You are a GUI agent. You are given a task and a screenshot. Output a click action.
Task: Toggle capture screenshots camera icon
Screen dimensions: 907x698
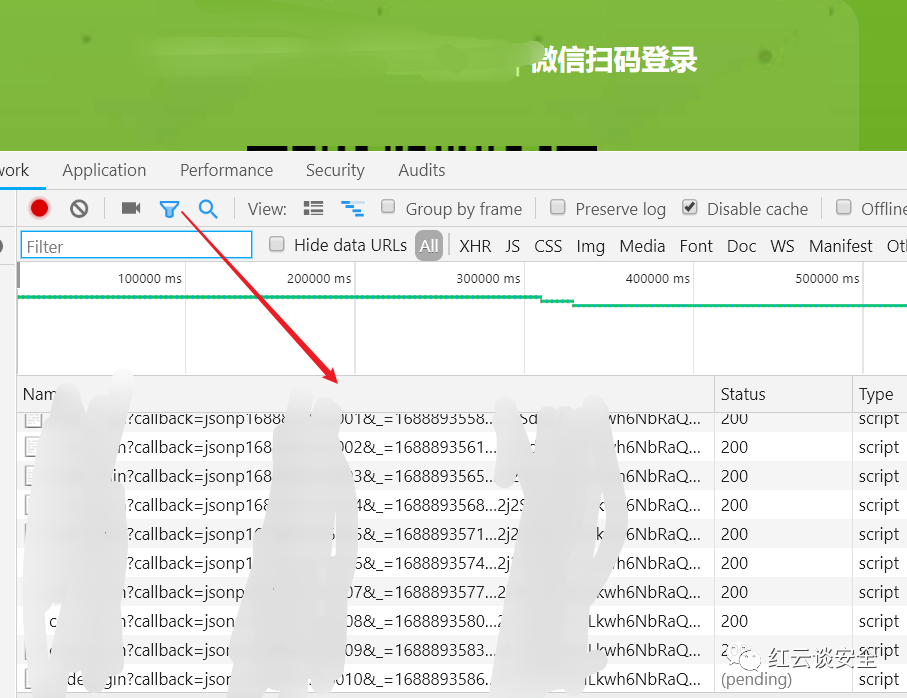tap(131, 208)
